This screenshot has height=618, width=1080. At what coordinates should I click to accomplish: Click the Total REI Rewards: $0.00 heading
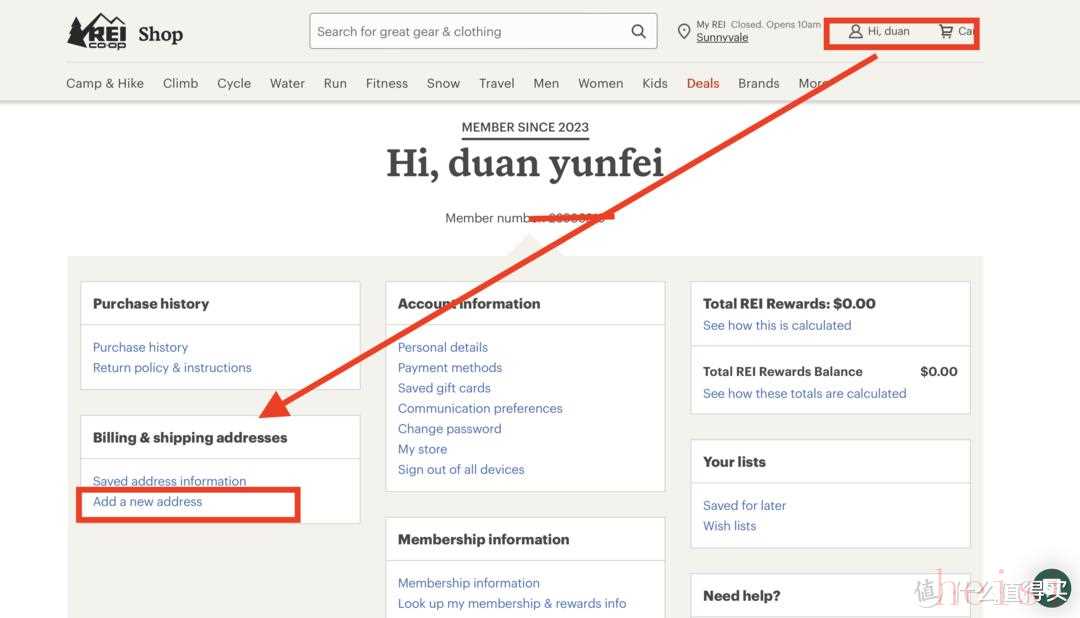(789, 304)
